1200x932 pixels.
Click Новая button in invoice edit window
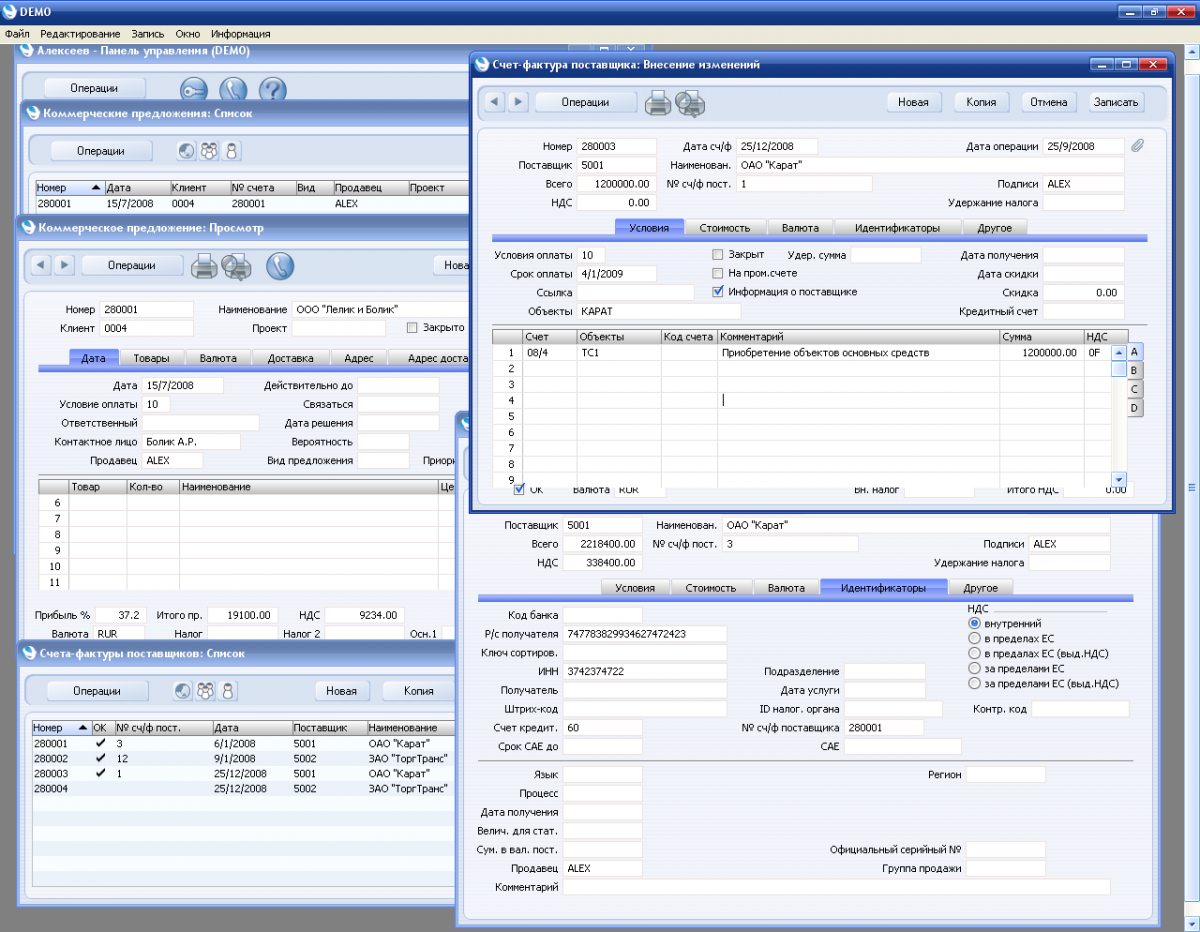pyautogui.click(x=913, y=102)
